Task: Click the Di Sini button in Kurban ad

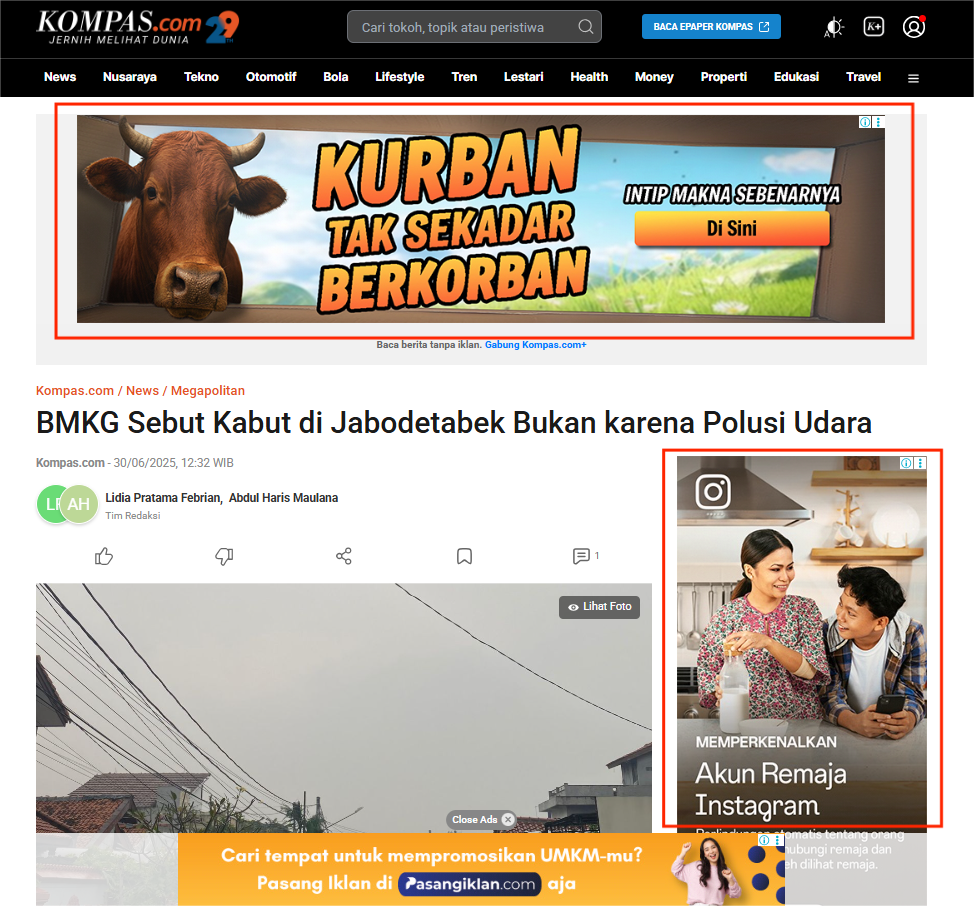Action: point(732,229)
